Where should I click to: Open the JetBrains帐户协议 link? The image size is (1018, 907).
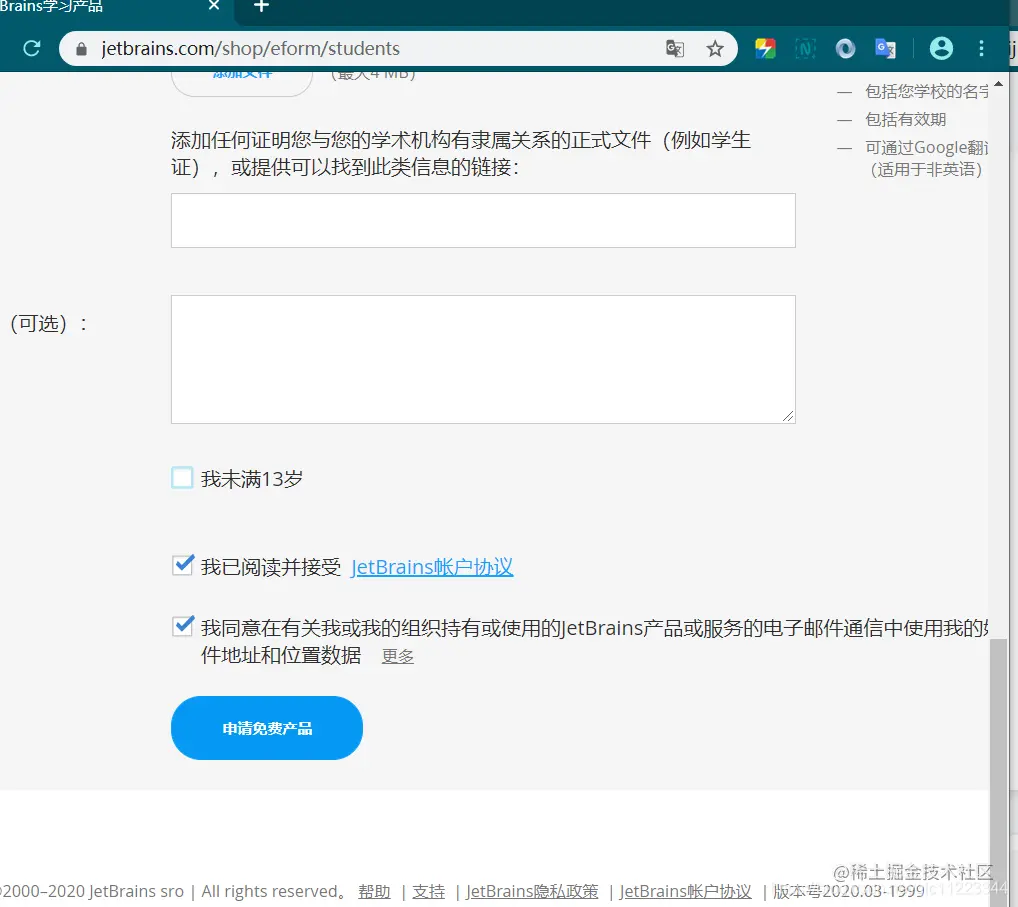tap(431, 567)
